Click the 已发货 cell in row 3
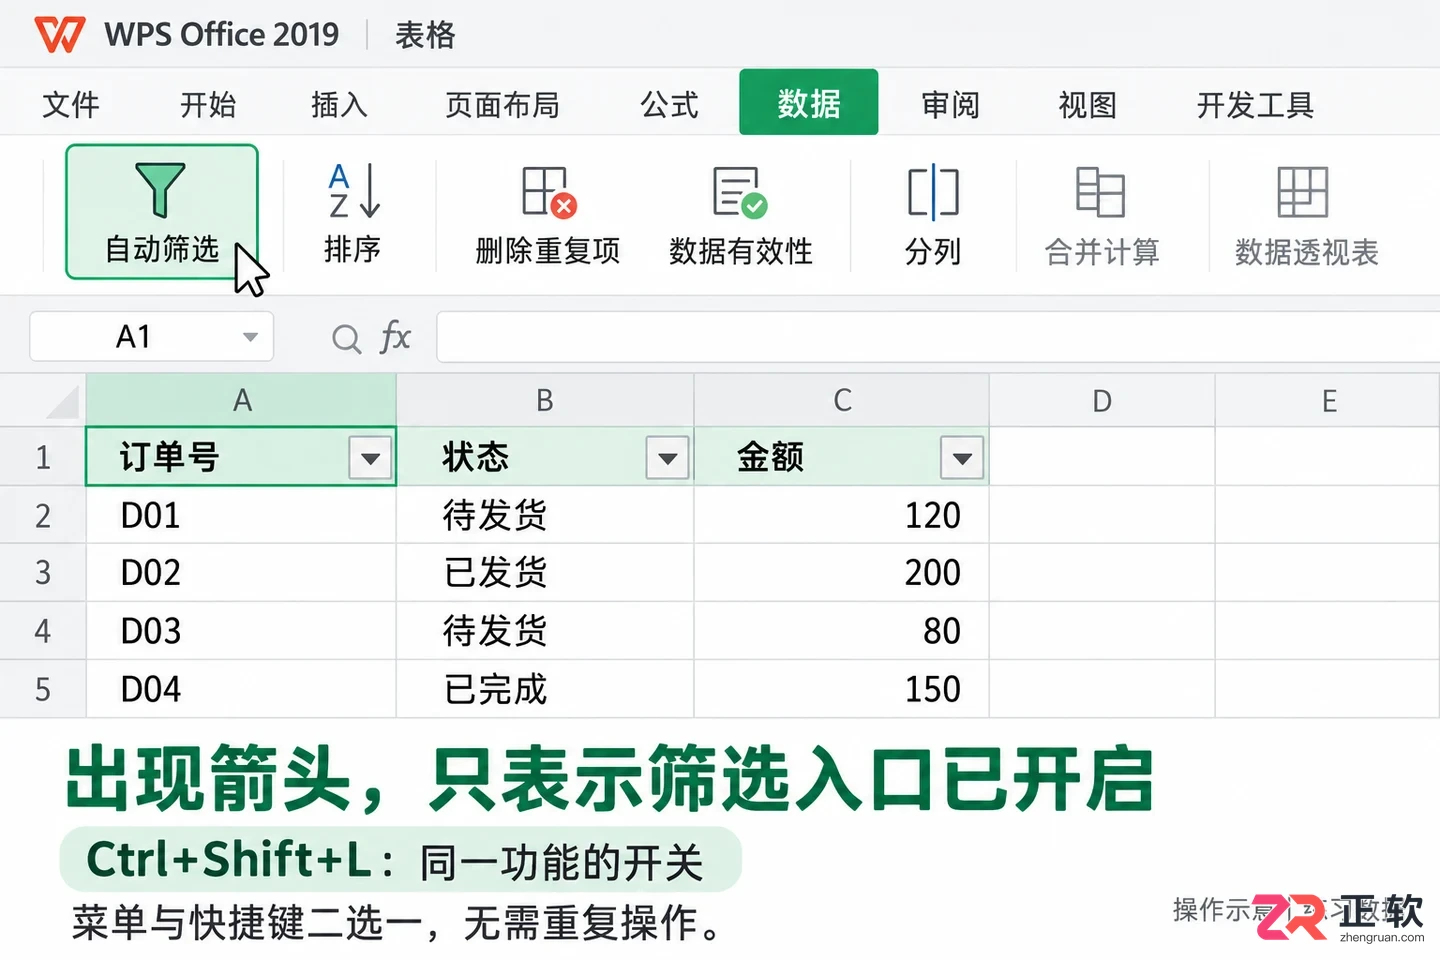Image resolution: width=1440 pixels, height=960 pixels. coord(545,573)
